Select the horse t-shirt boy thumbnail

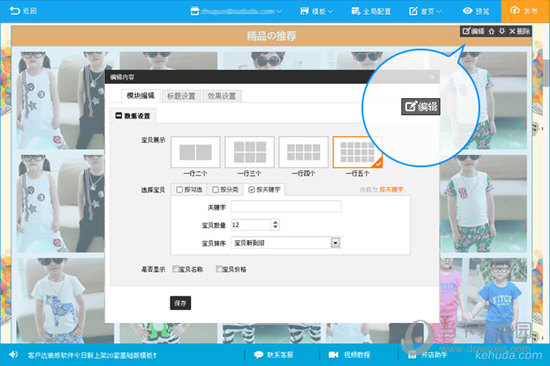60,300
